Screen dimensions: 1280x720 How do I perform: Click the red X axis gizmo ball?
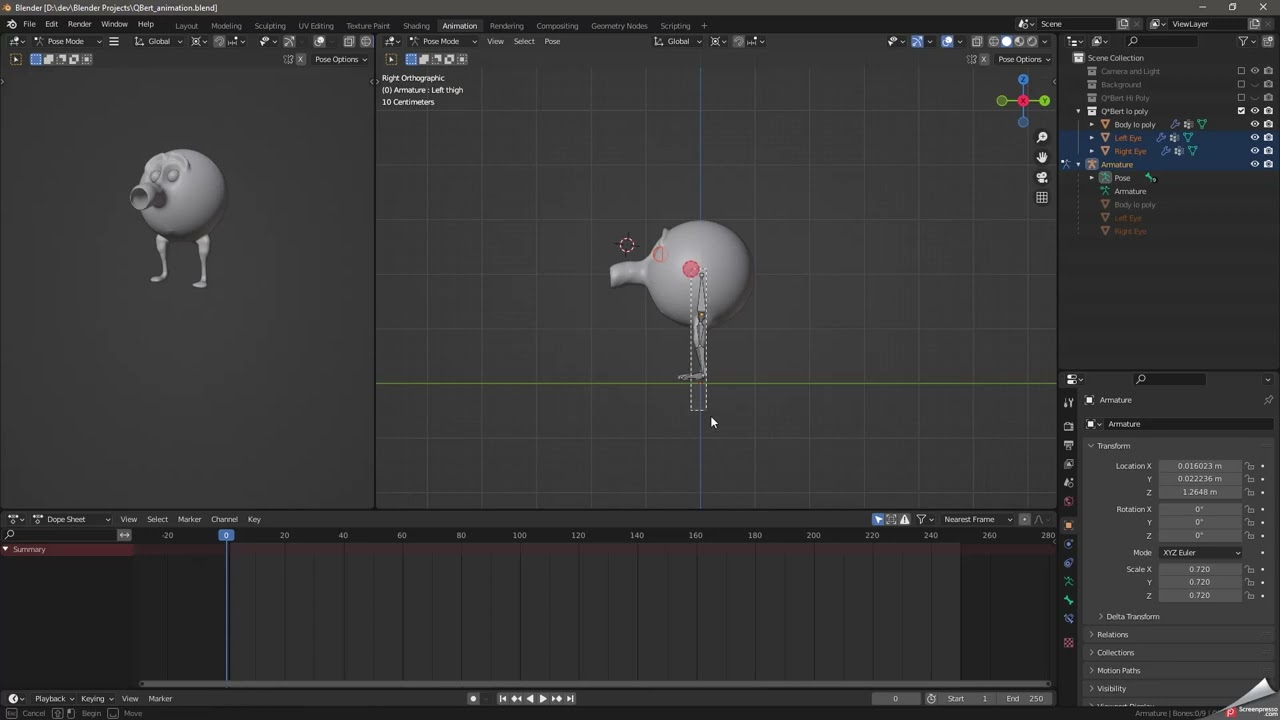(1023, 101)
